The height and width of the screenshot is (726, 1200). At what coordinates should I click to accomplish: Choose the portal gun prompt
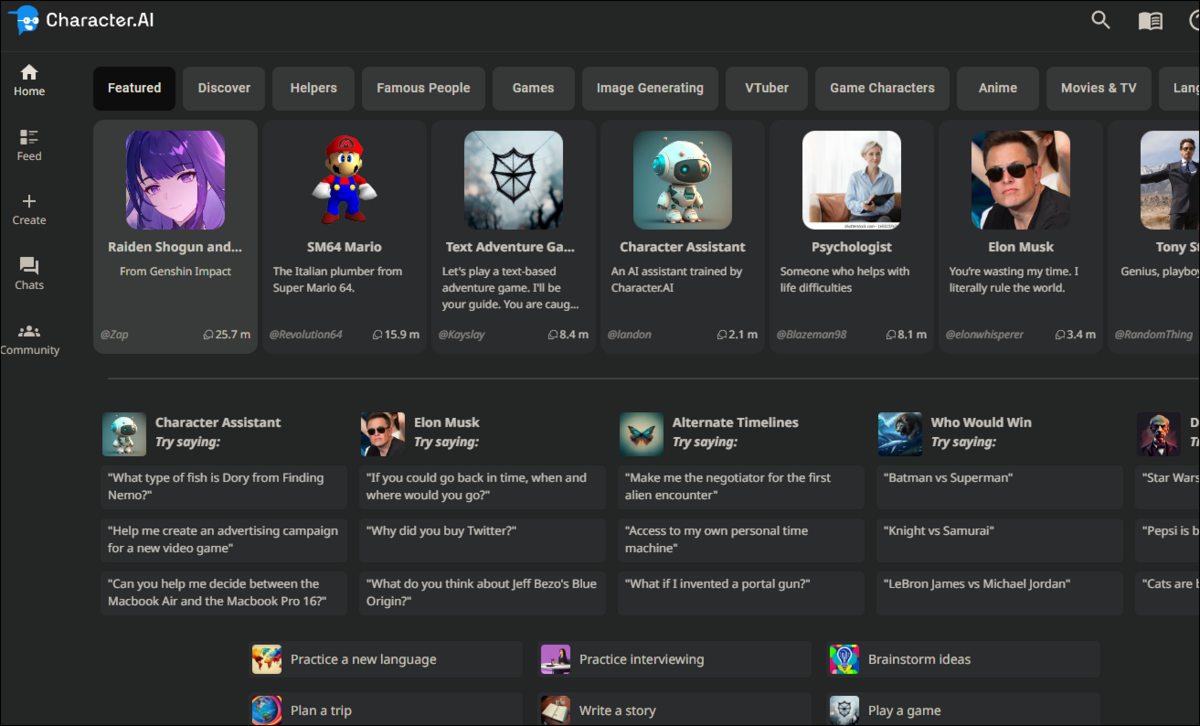click(741, 593)
